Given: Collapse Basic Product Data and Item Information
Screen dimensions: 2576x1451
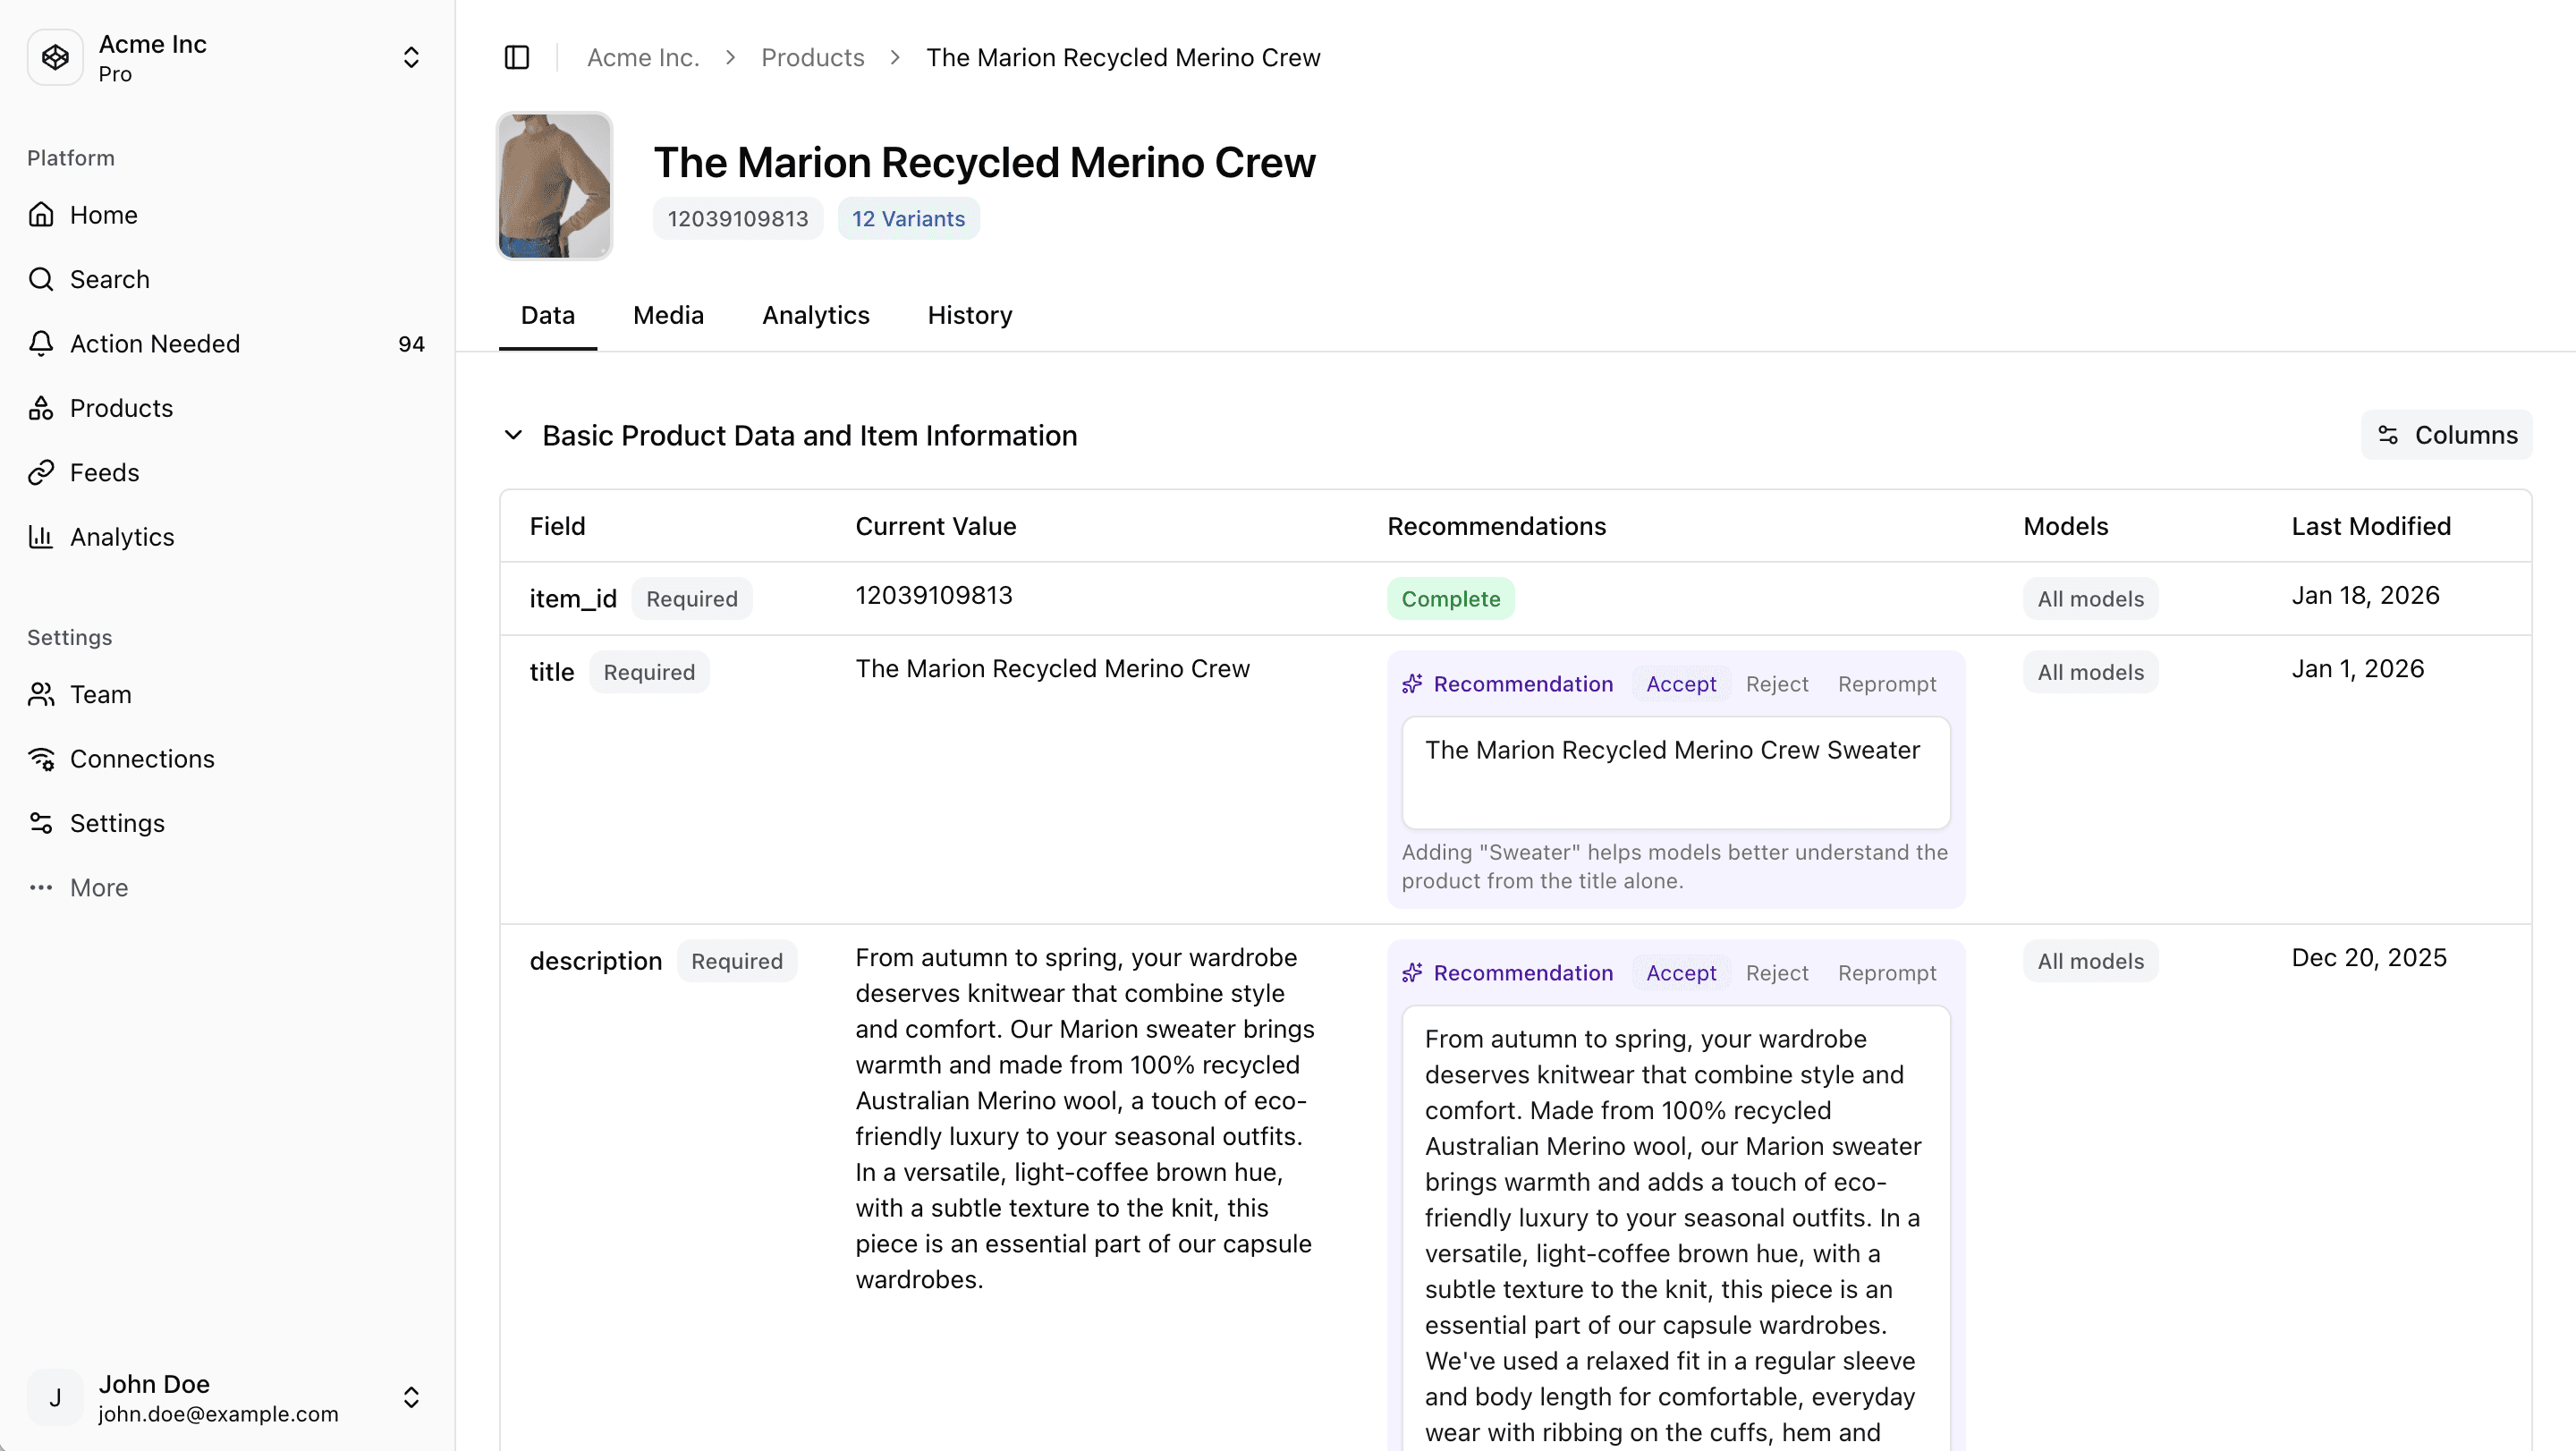Looking at the screenshot, I should point(514,435).
